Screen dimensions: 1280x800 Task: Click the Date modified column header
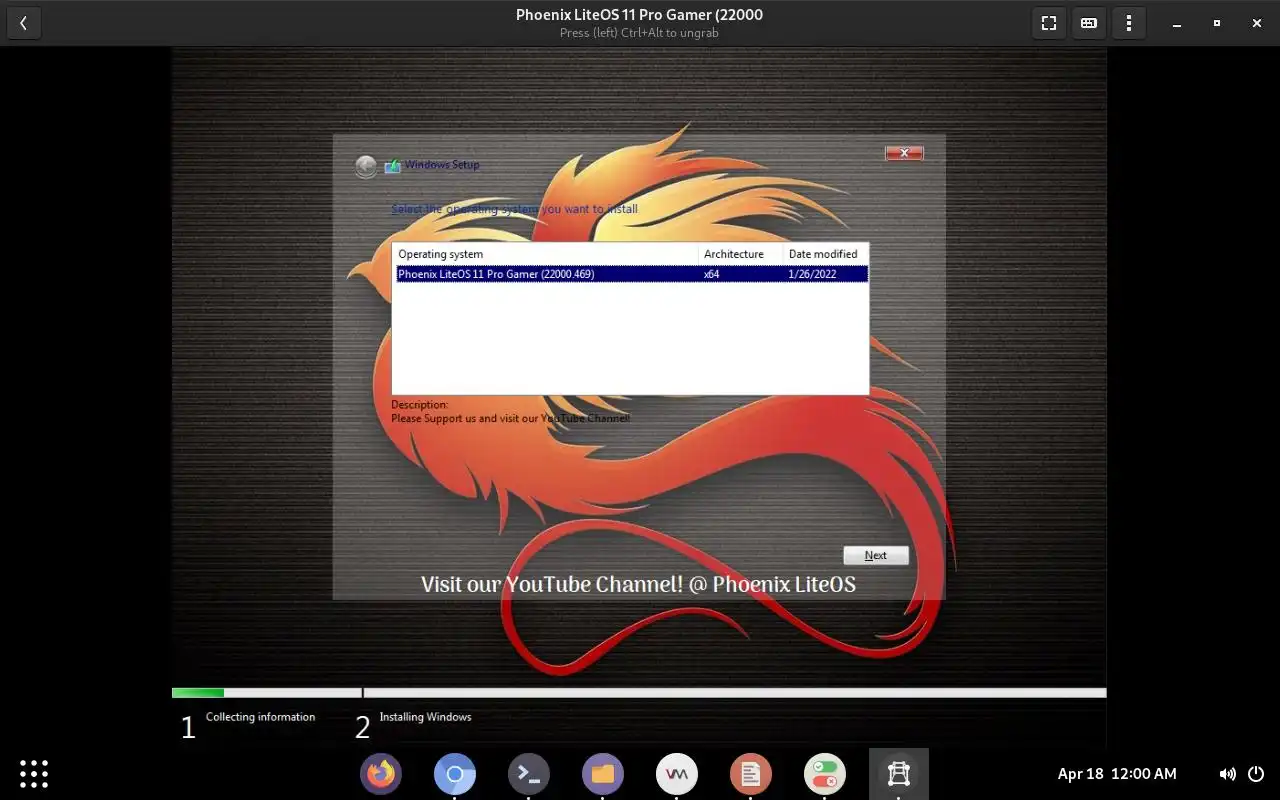825,254
